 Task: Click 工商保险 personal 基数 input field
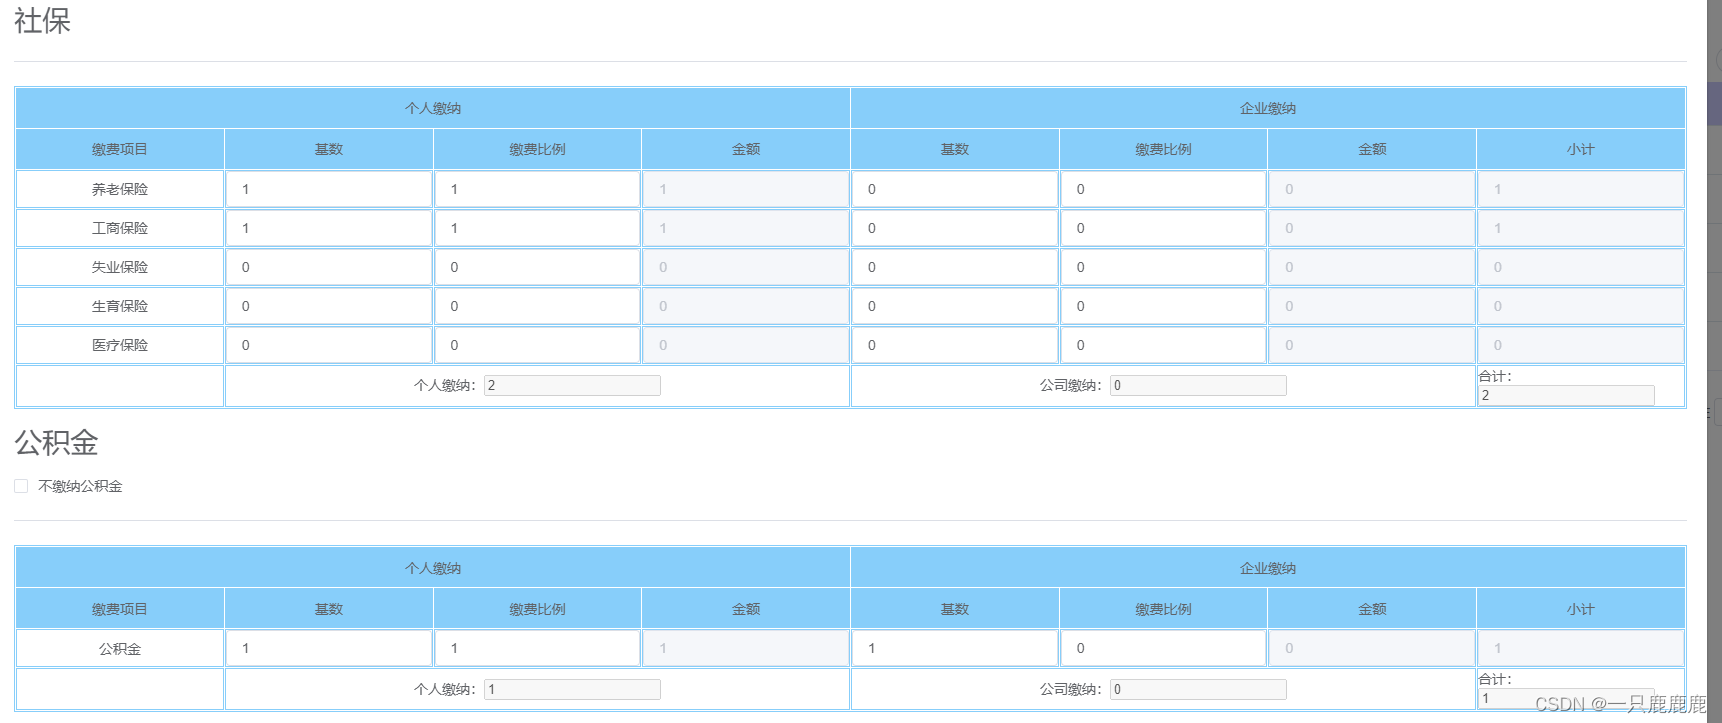[x=329, y=228]
